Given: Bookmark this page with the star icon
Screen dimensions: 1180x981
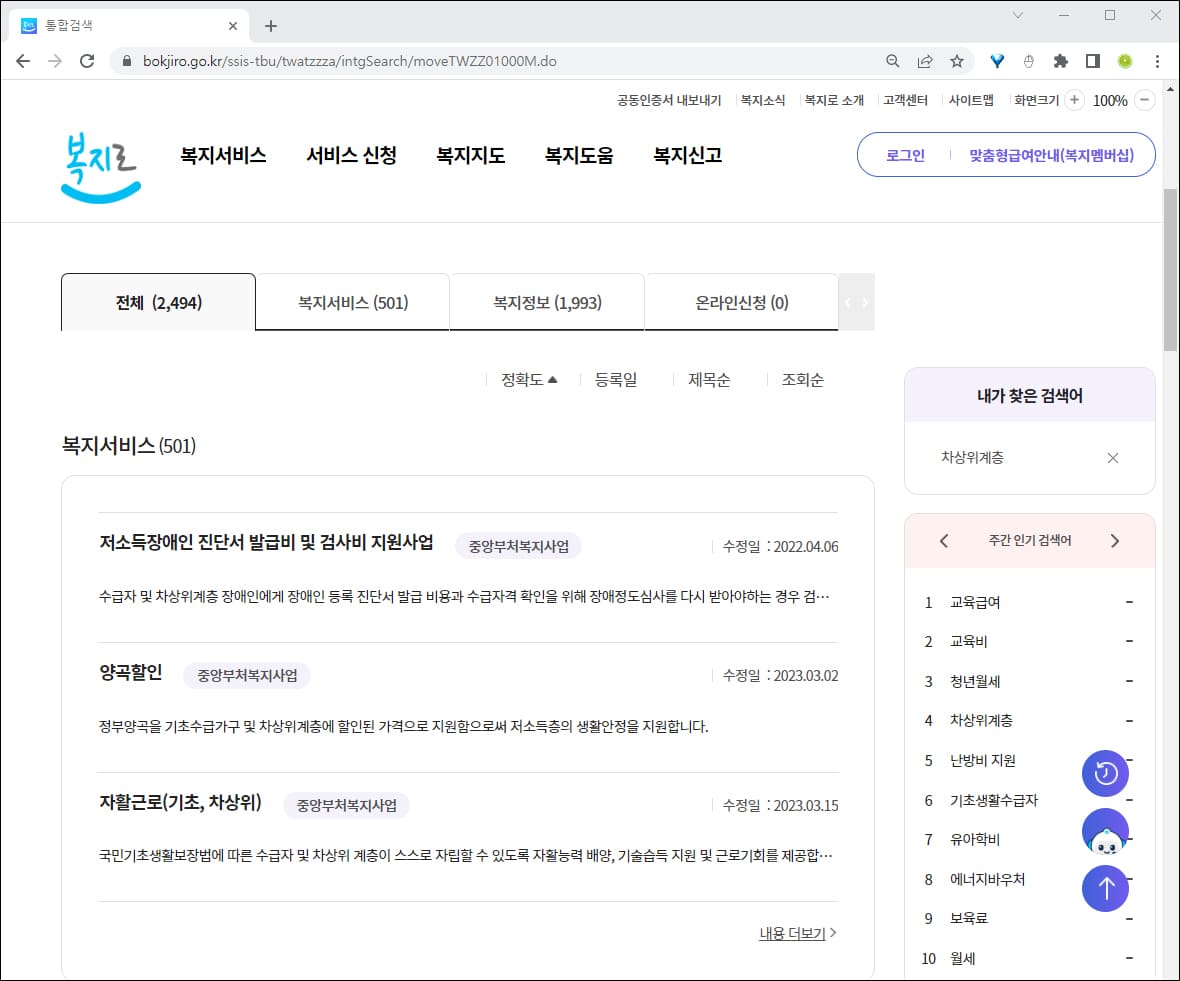Looking at the screenshot, I should click(x=957, y=61).
